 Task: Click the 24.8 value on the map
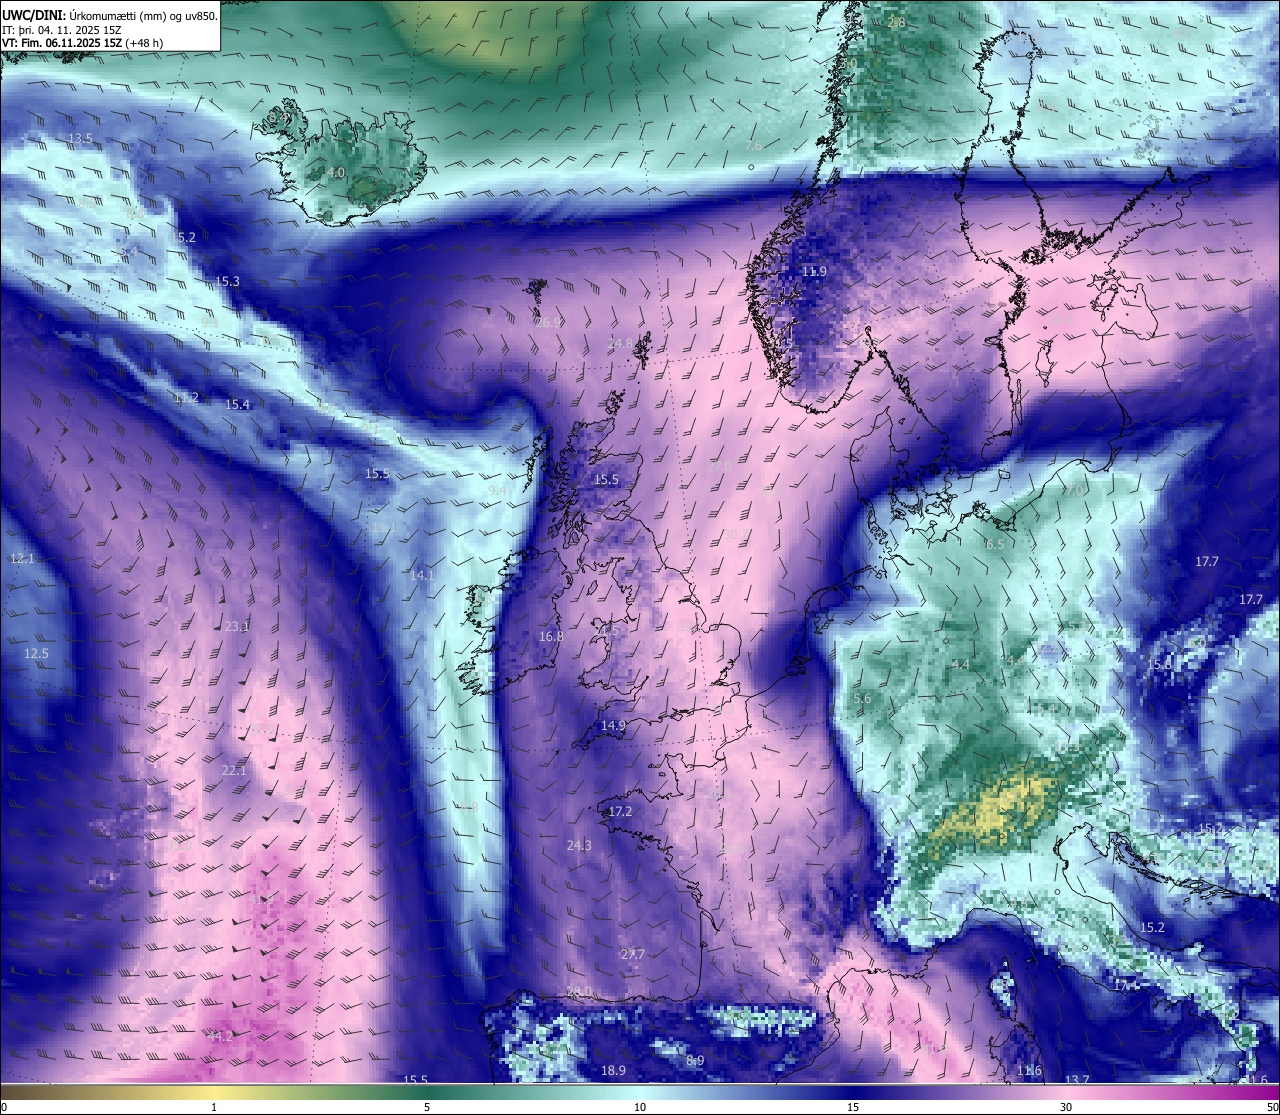[622, 343]
